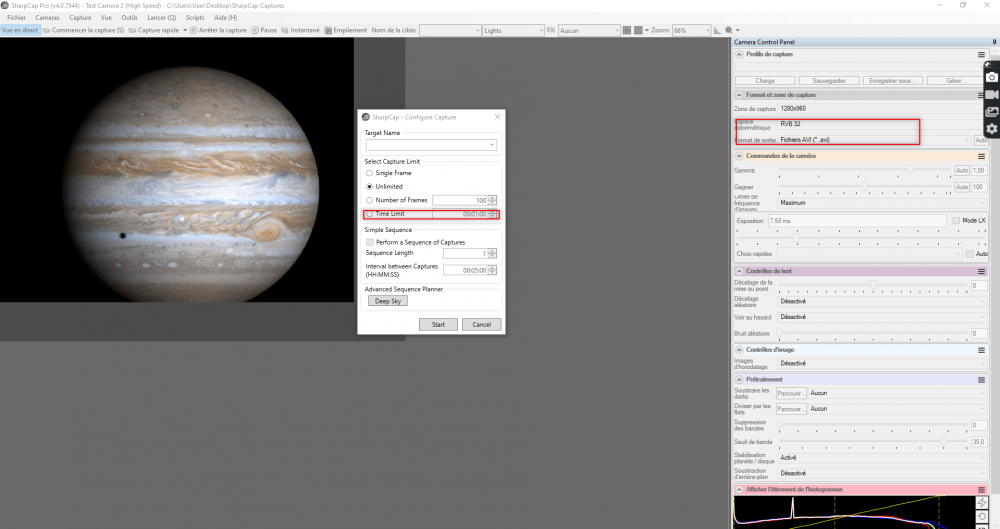Toggle the Vue en direct button
Screen dimensions: 1000x529
20,30
